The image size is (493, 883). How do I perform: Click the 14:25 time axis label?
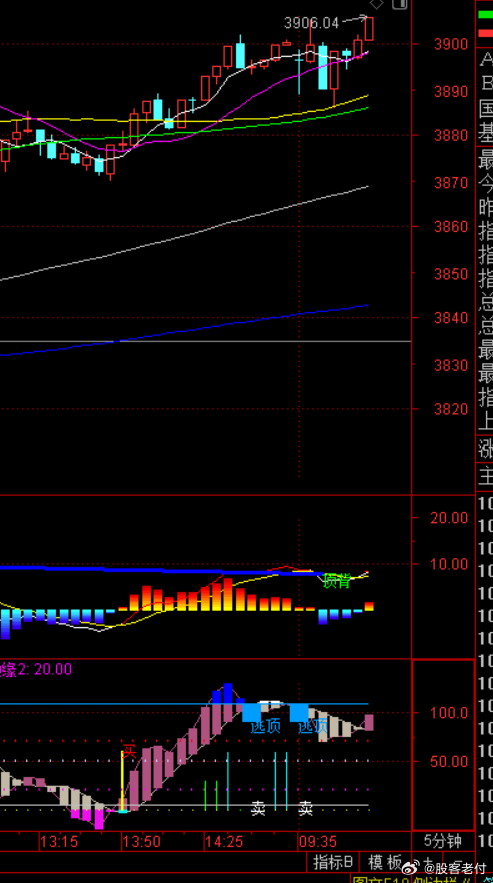(224, 841)
